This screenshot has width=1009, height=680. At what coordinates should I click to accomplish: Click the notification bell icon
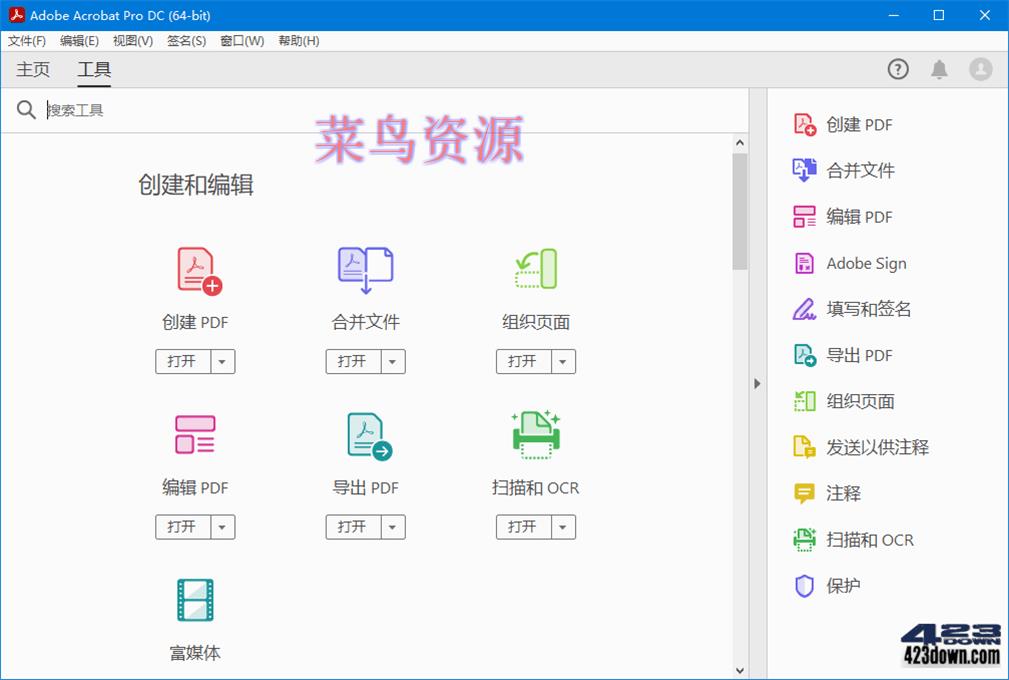[939, 69]
